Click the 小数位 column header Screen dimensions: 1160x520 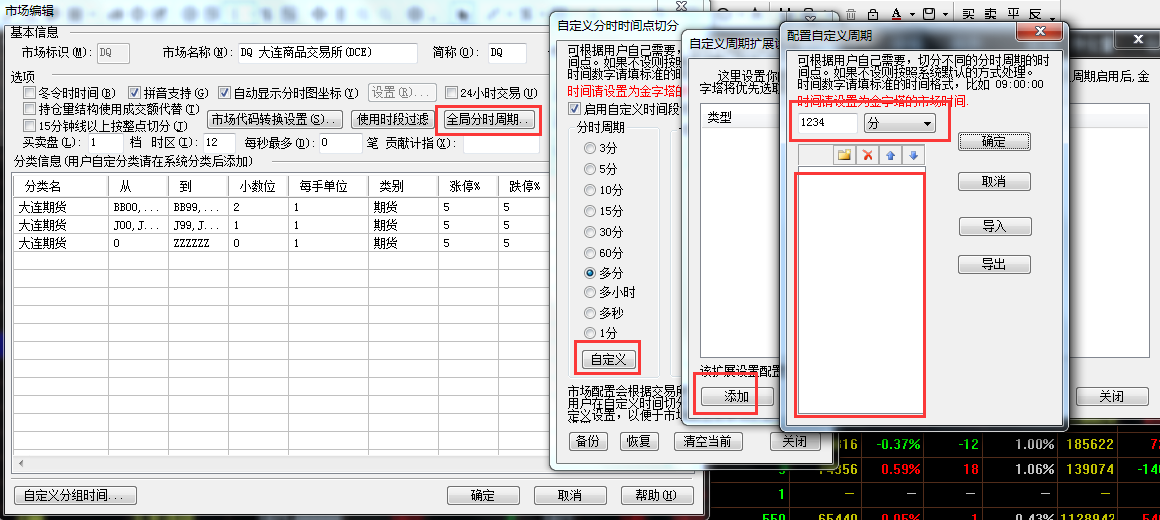point(257,186)
